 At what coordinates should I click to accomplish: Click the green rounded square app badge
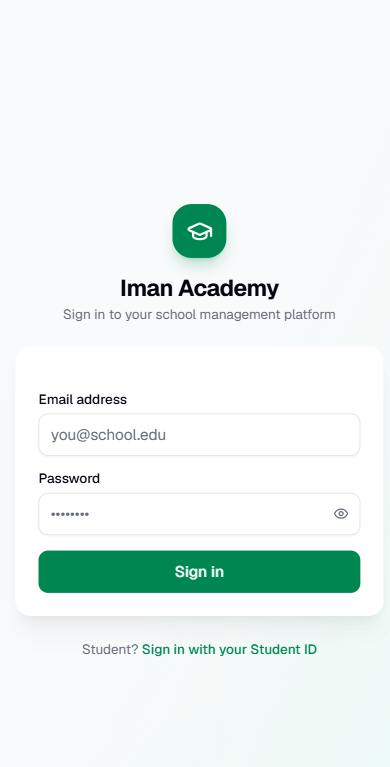[x=199, y=231]
